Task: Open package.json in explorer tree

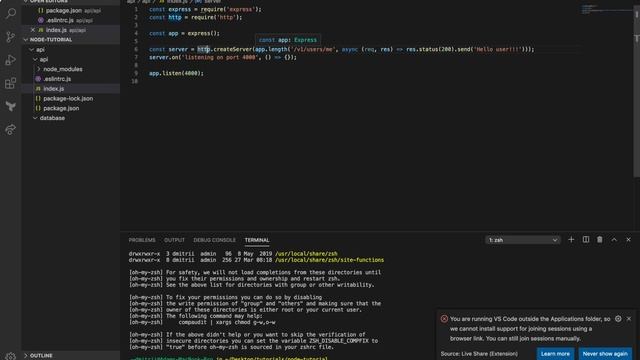Action: 71,108
